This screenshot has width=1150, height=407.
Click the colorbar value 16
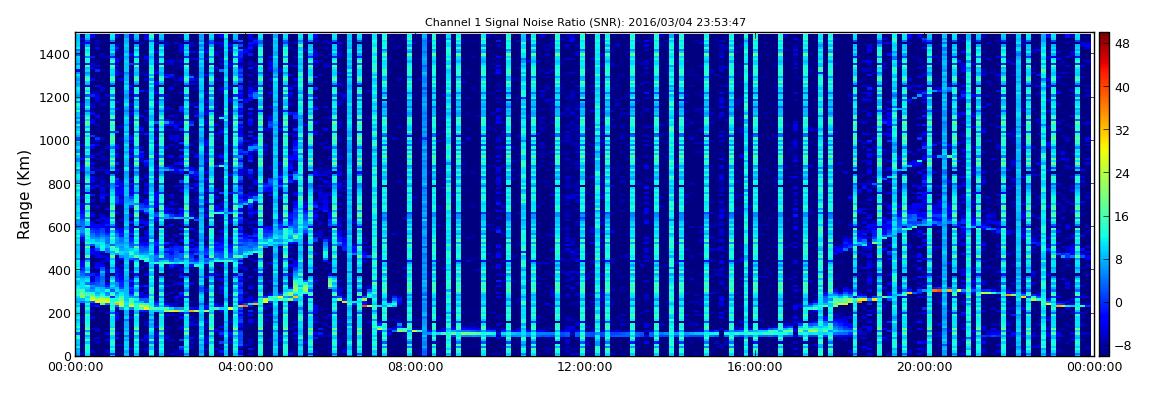click(x=1122, y=216)
